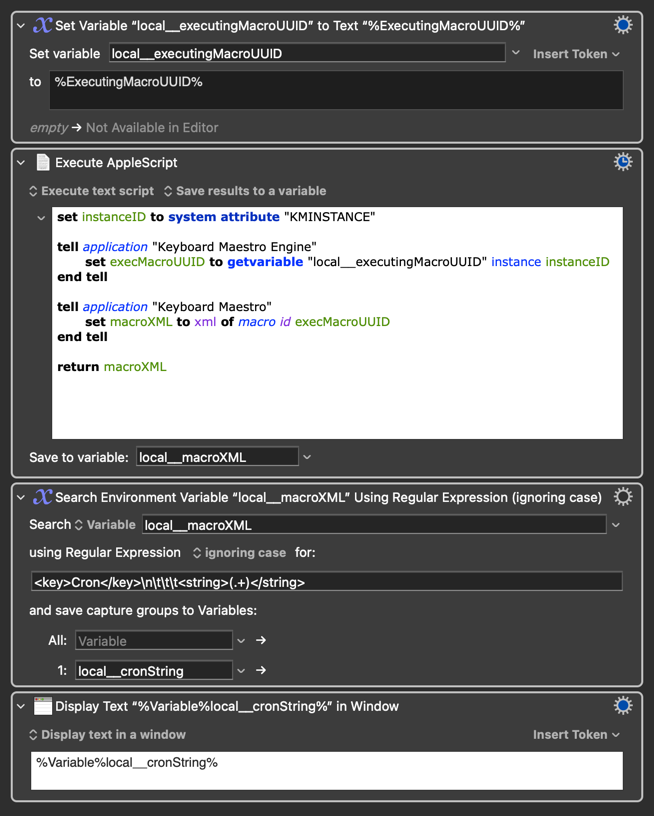Viewport: 654px width, 816px height.
Task: Change the "ignoring case" regex option
Action: tap(239, 553)
